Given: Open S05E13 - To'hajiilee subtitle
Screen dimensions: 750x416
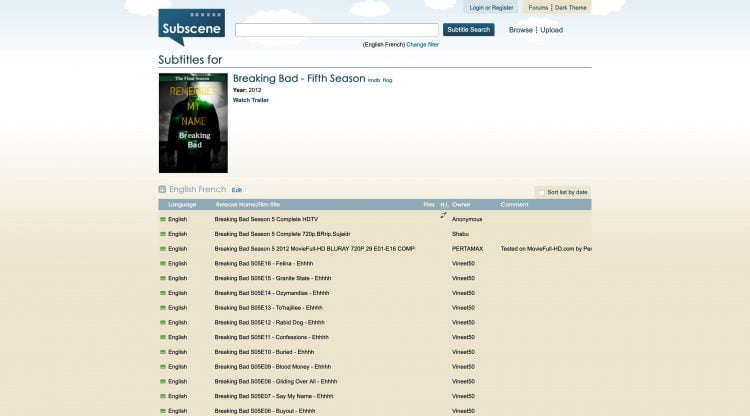Looking at the screenshot, I should 268,308.
